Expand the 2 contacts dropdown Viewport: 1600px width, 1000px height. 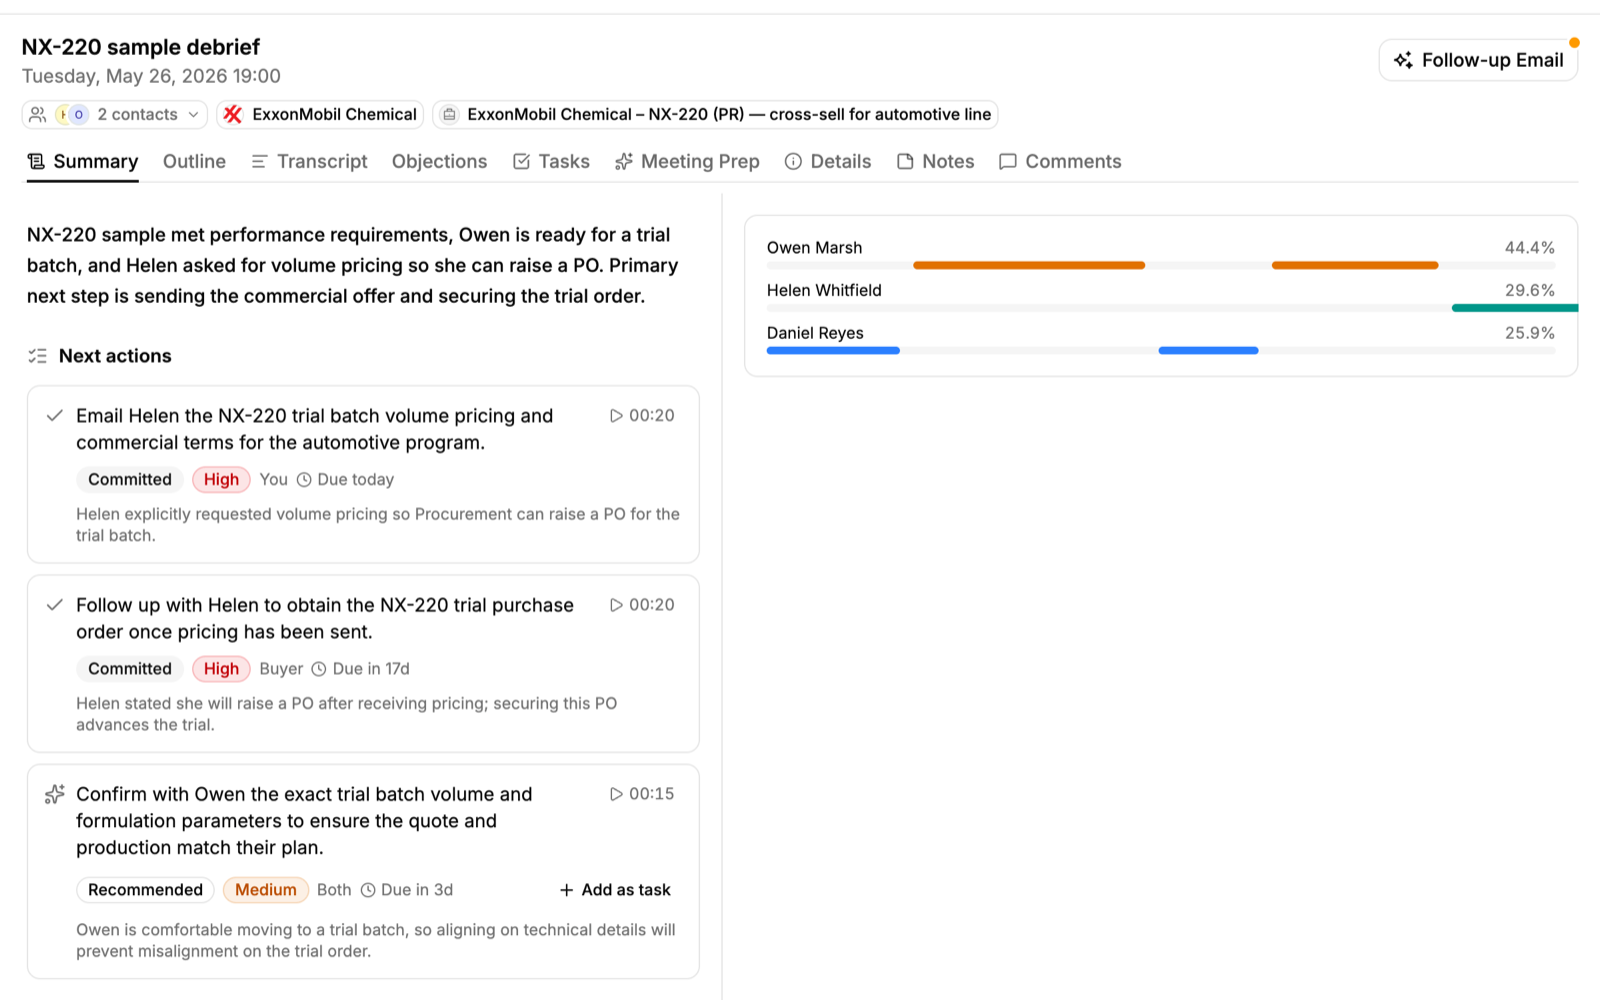[115, 114]
